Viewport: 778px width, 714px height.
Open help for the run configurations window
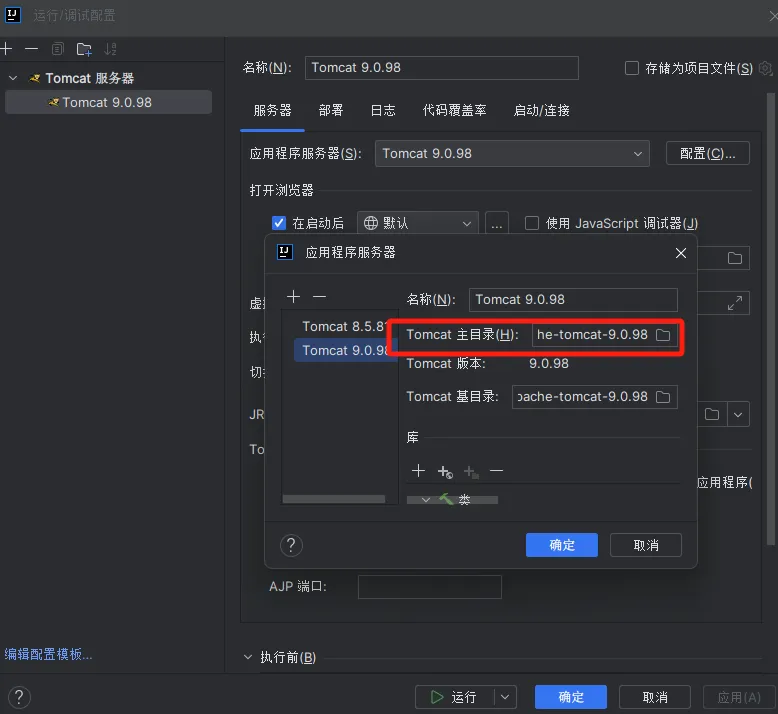click(x=19, y=697)
